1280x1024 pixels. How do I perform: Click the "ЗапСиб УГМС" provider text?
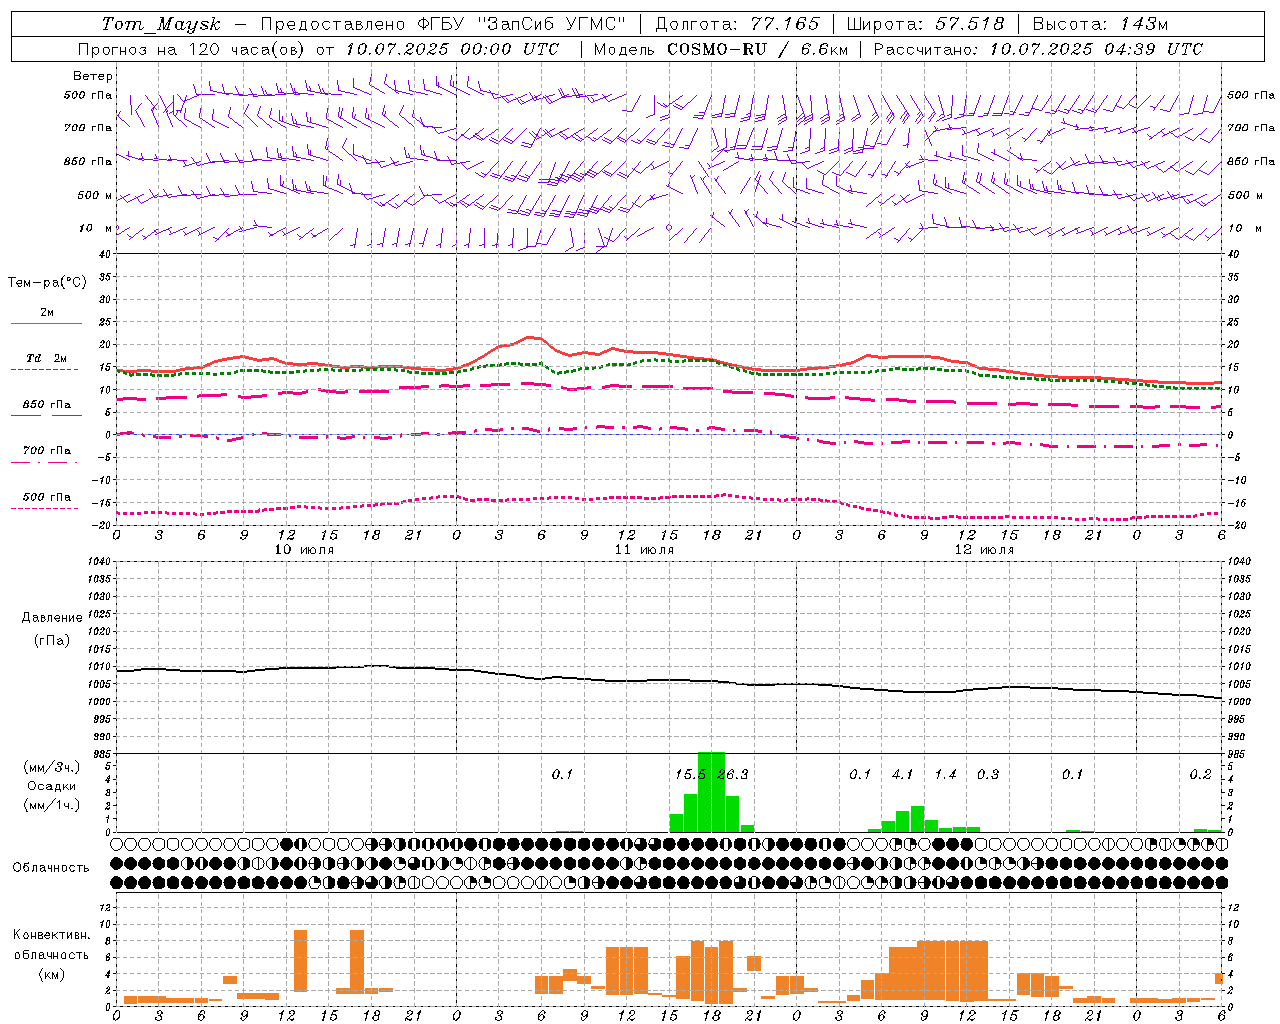tap(553, 24)
